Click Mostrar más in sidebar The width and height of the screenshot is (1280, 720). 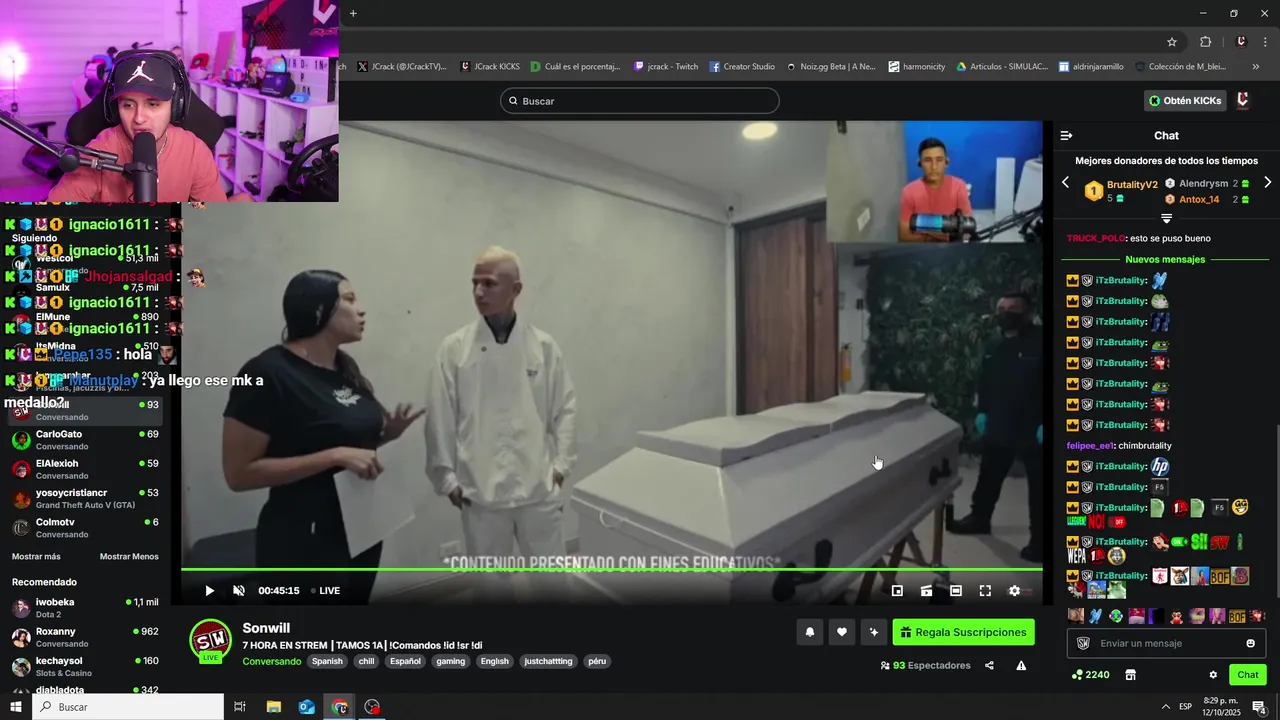click(x=36, y=556)
